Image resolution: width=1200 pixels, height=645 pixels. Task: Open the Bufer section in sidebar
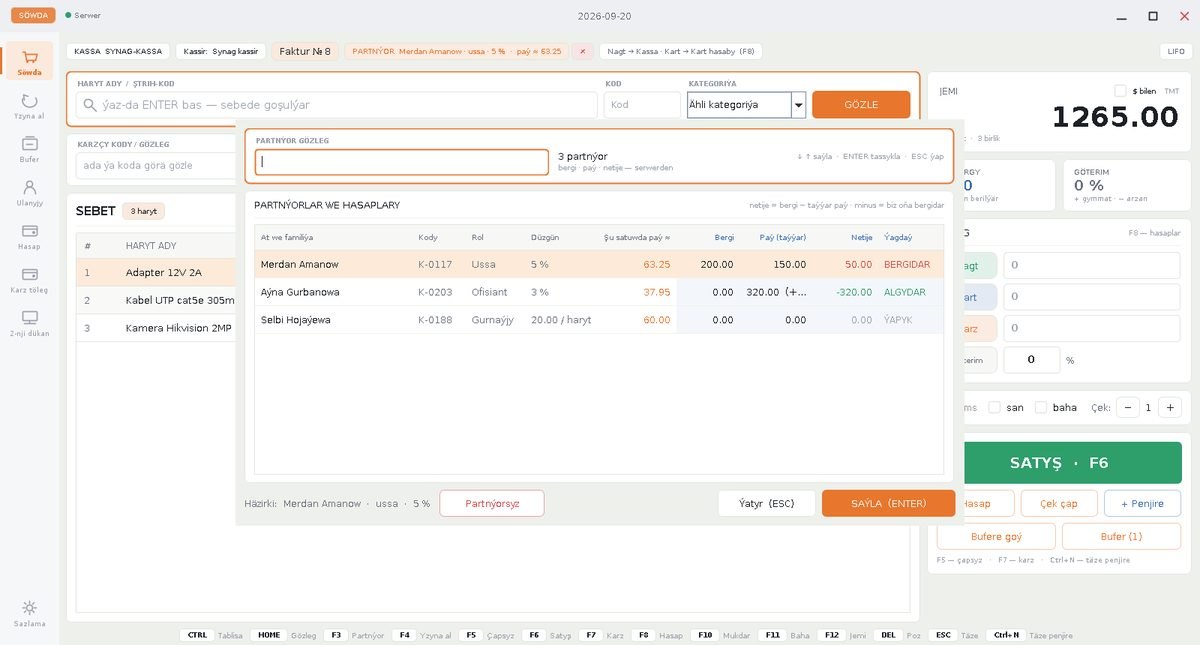[29, 149]
